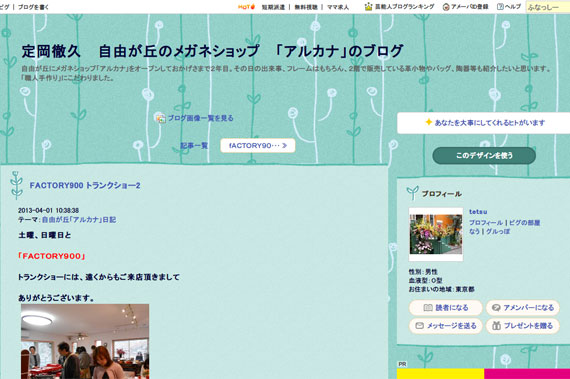Click the search input field at top
570x379 pixels.
[548, 7]
